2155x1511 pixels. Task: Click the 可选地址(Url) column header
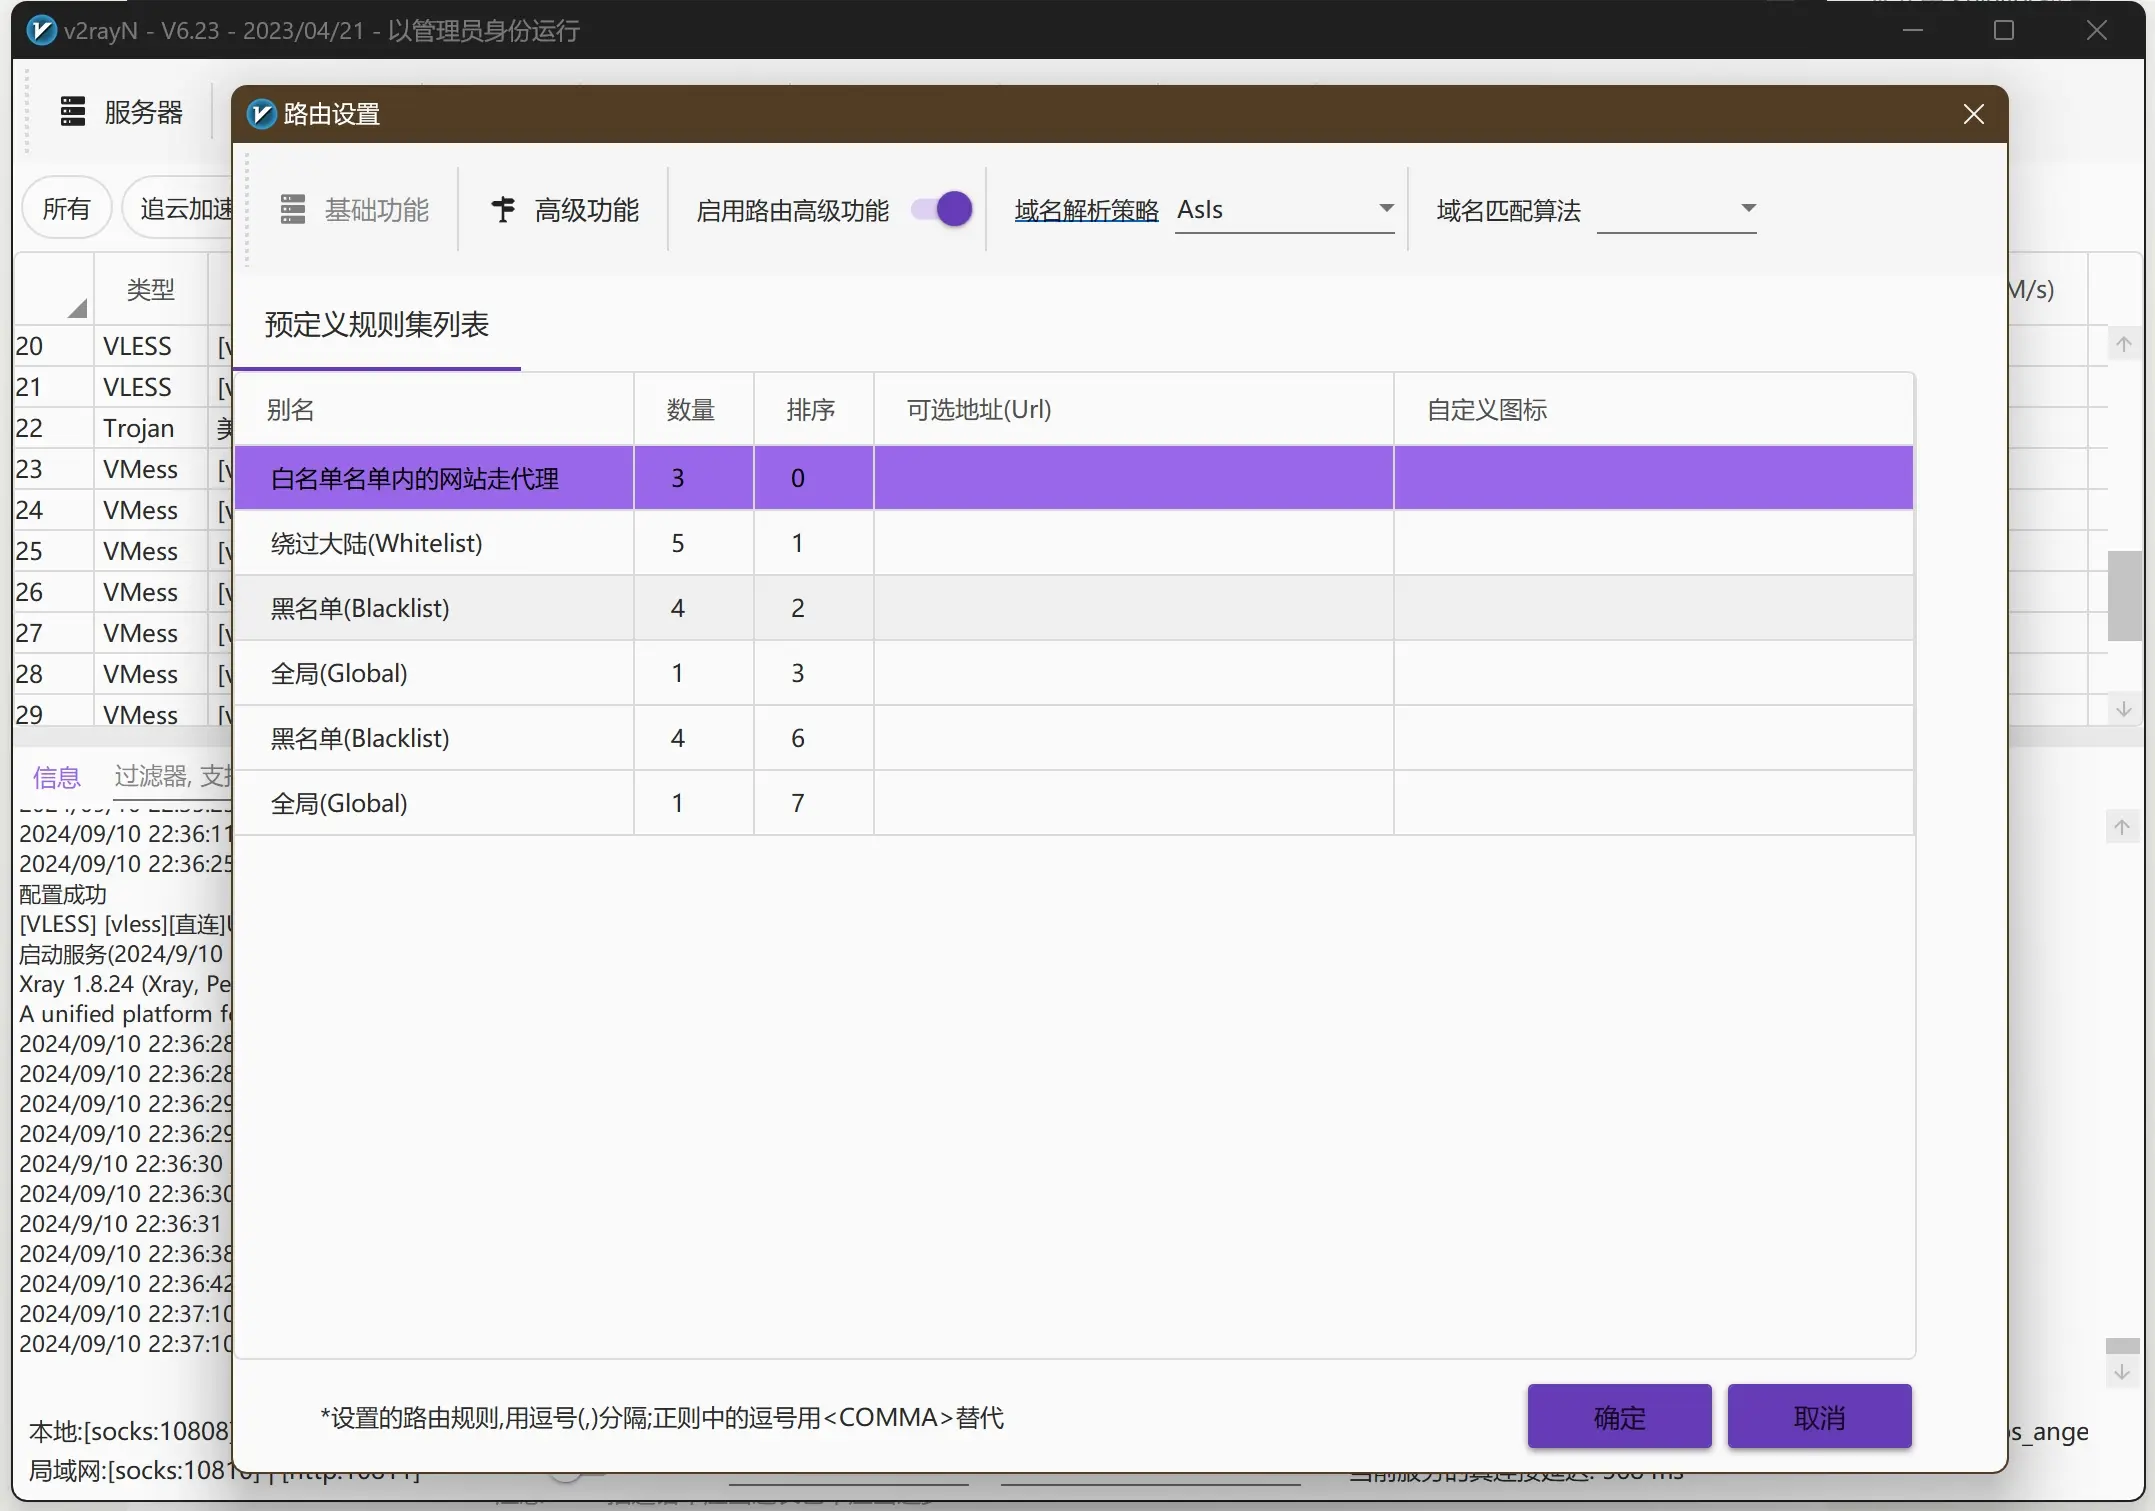tap(1133, 409)
